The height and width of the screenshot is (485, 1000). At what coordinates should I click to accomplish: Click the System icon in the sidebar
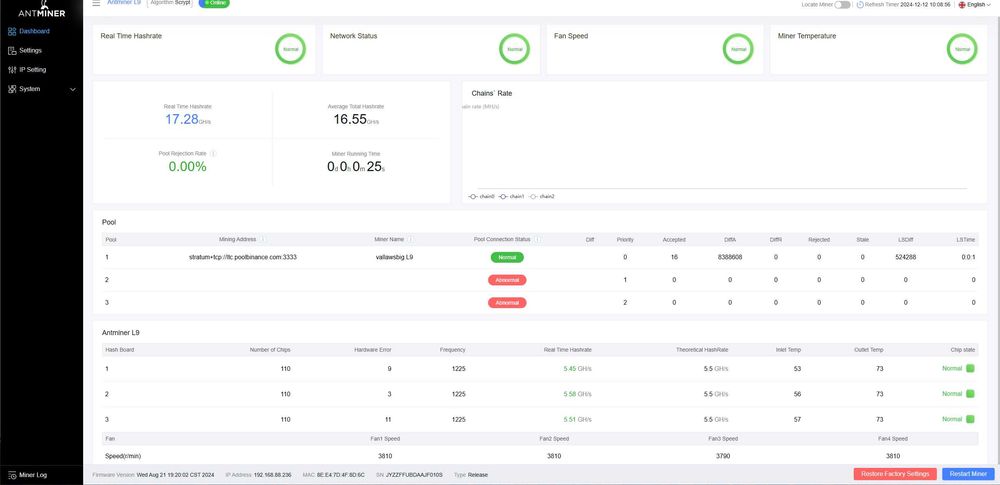pyautogui.click(x=12, y=89)
